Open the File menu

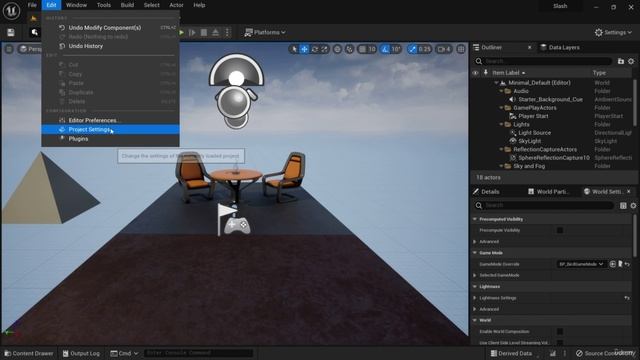click(x=32, y=5)
